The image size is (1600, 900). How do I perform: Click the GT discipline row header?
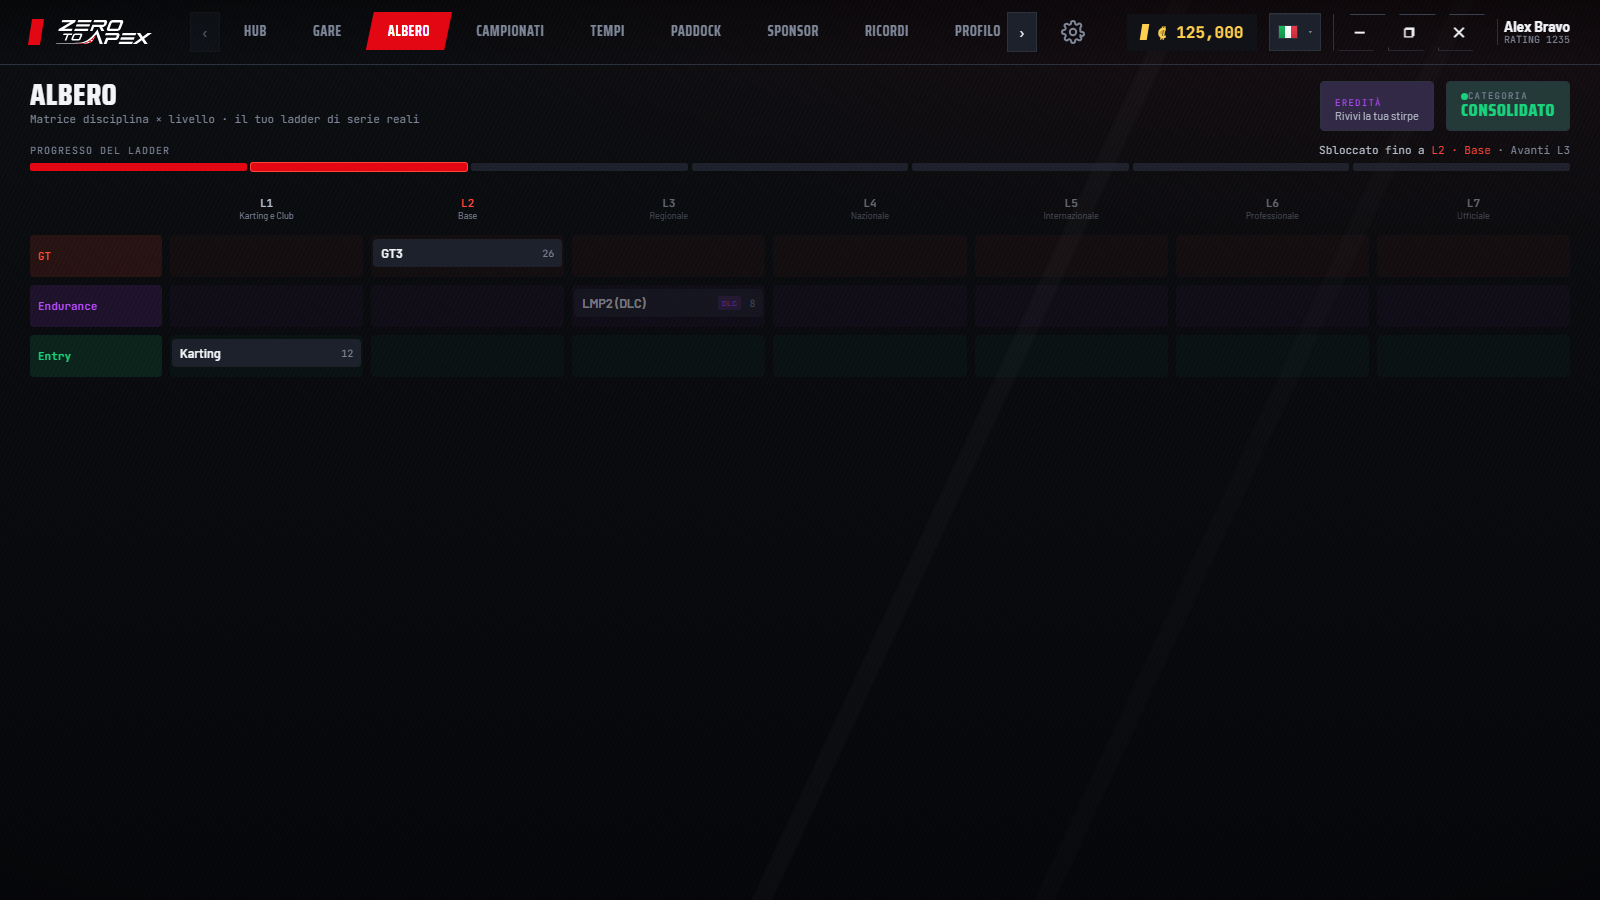pyautogui.click(x=96, y=256)
